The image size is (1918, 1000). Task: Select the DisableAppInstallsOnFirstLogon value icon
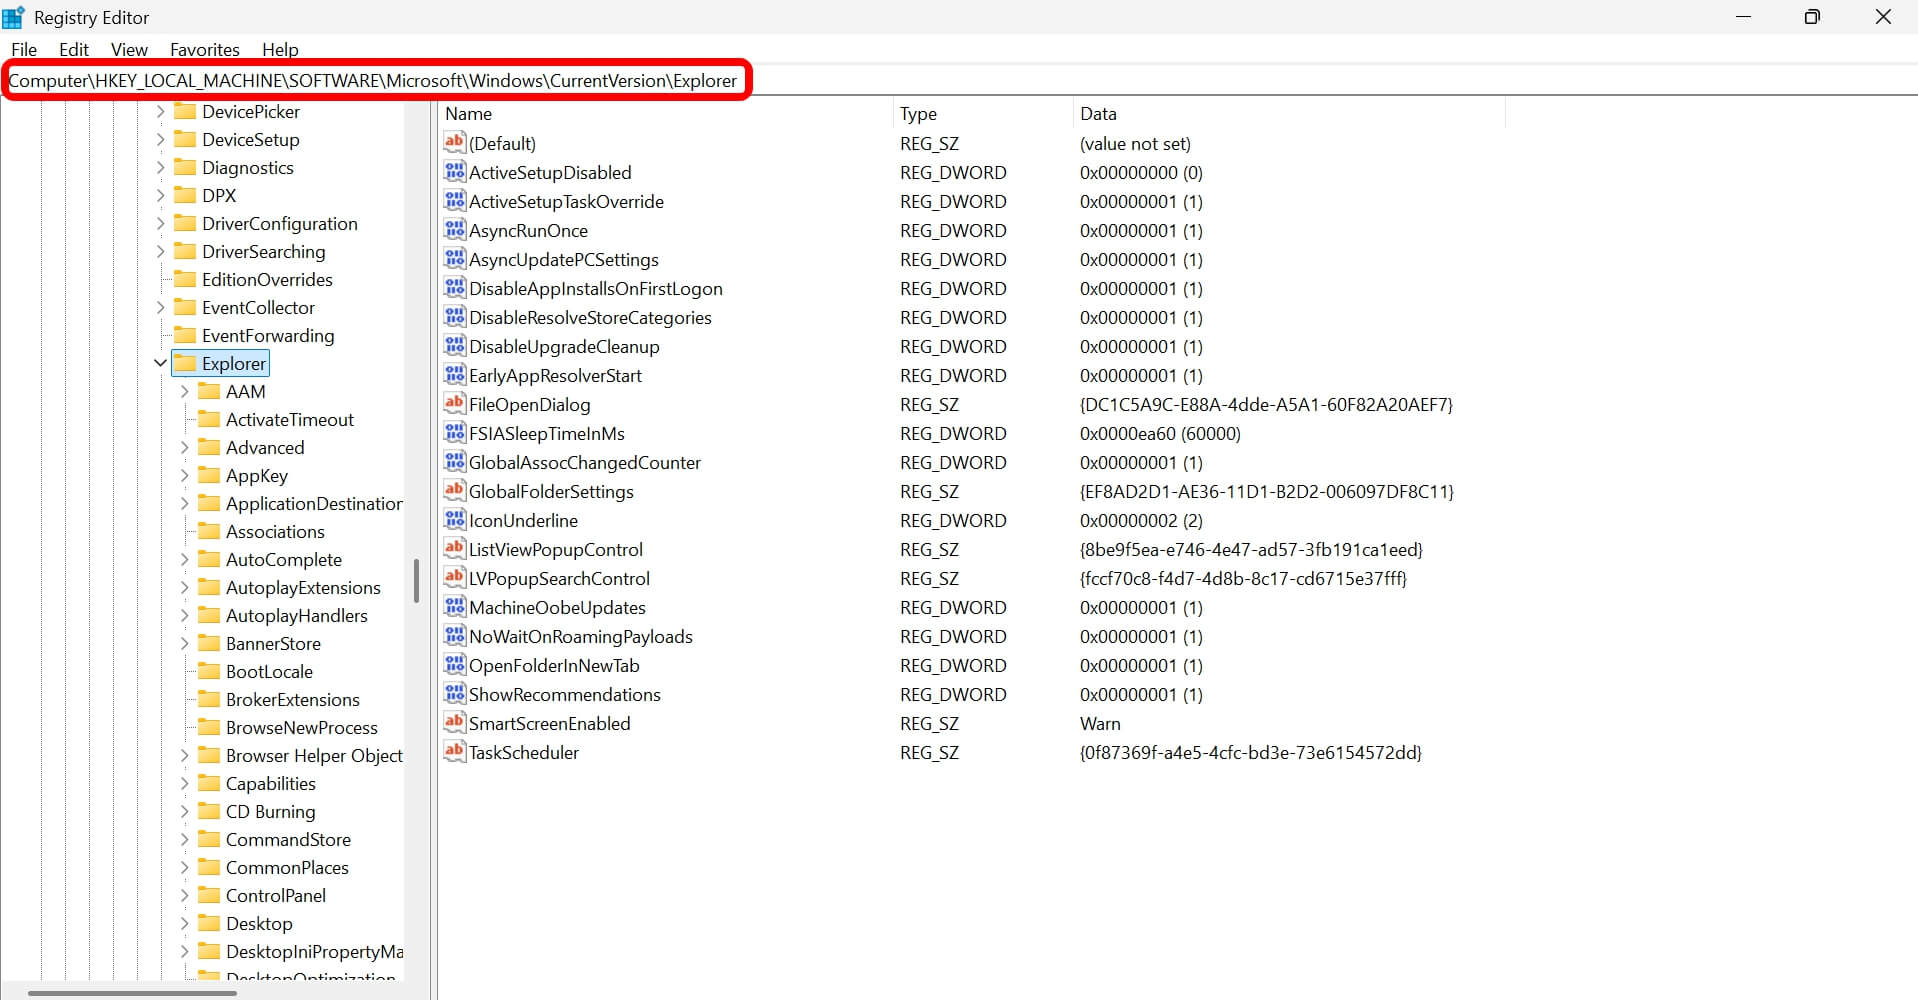click(x=455, y=287)
